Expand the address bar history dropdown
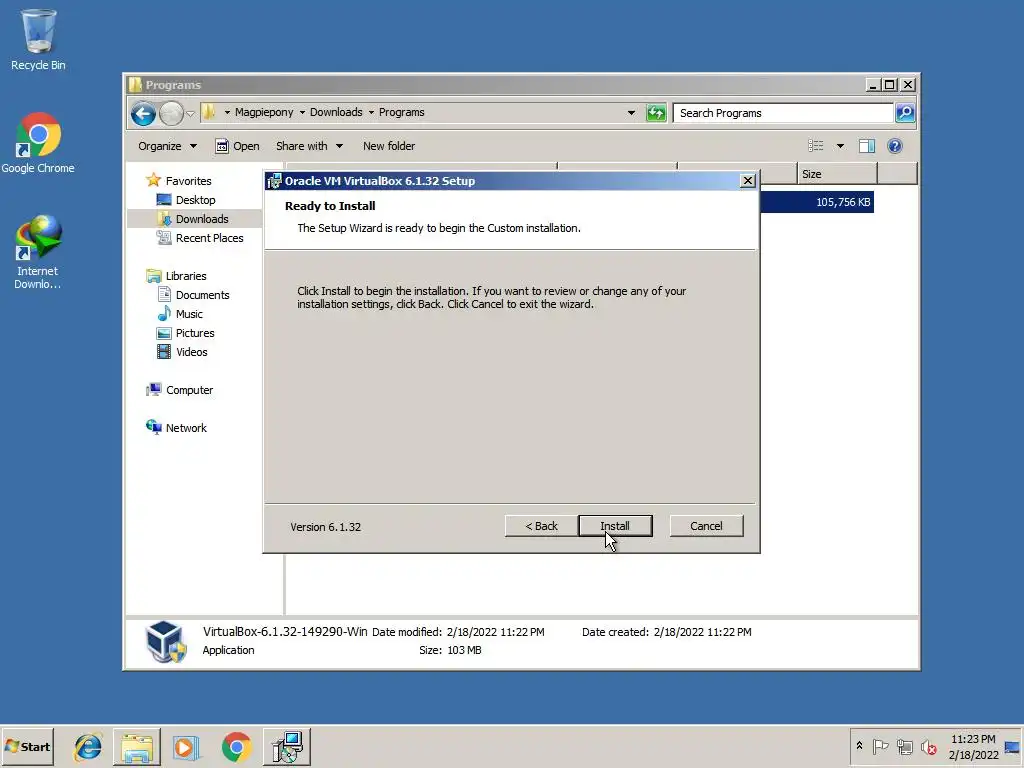This screenshot has height=768, width=1024. coord(631,113)
